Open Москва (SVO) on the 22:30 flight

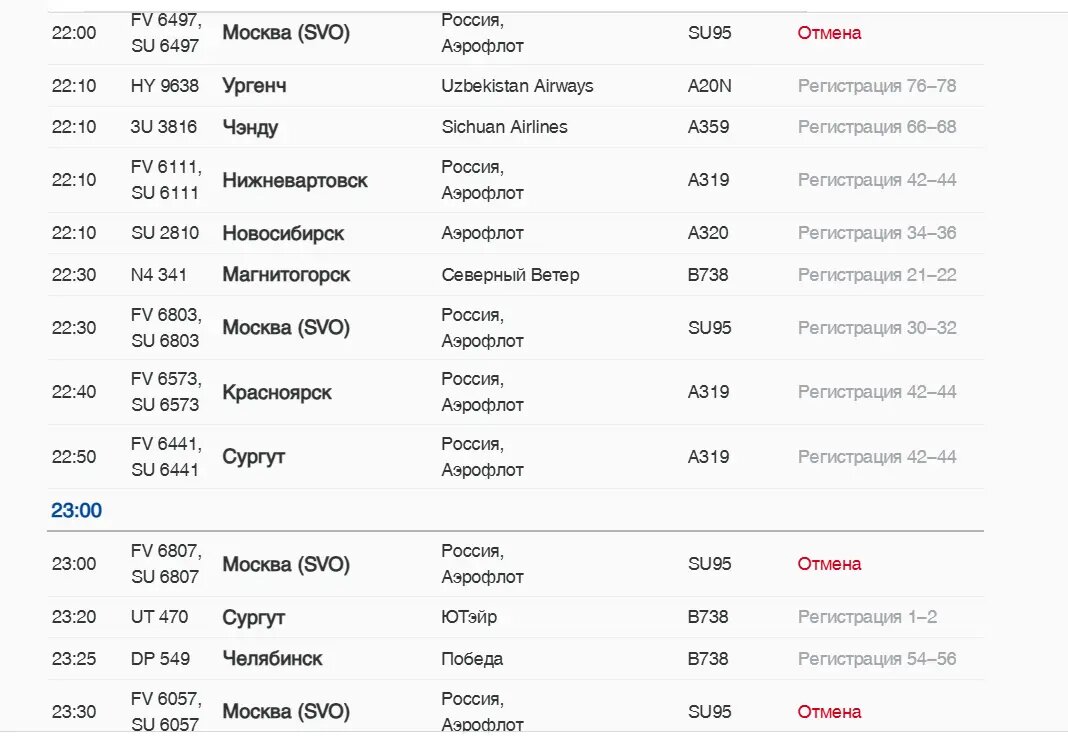[286, 328]
